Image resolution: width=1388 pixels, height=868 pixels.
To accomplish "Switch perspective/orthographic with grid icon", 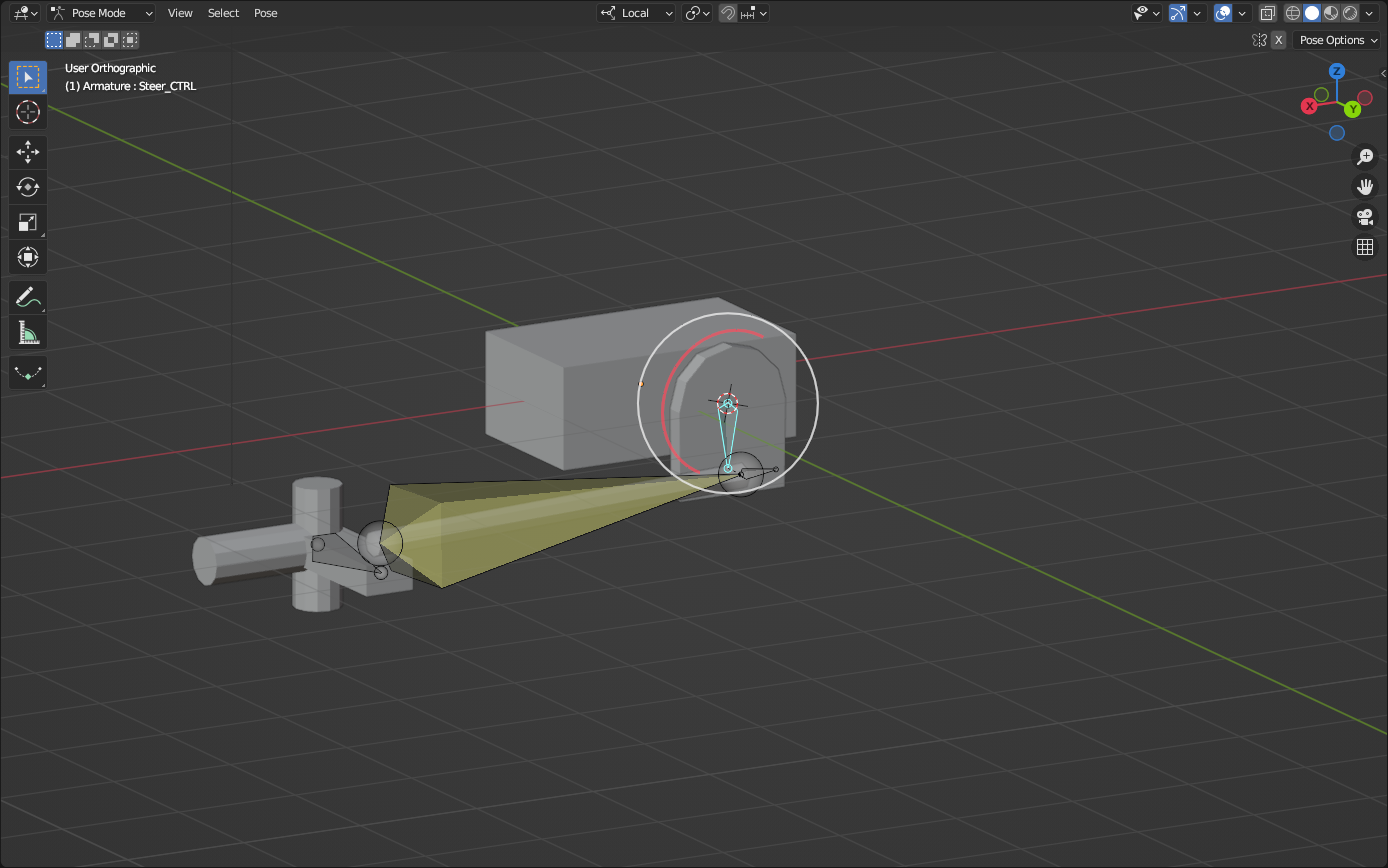I will (x=1365, y=247).
